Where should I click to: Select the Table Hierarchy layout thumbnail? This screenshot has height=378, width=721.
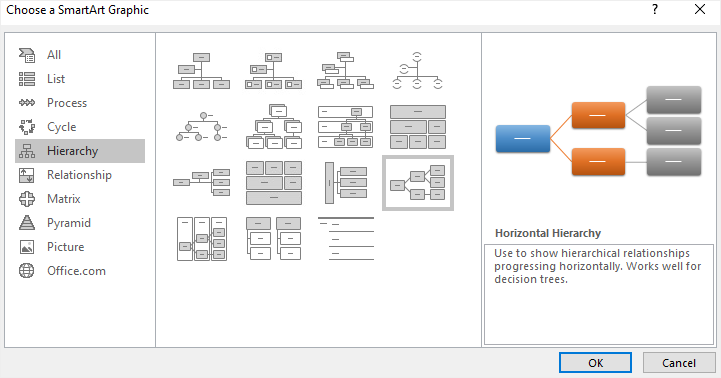point(417,126)
